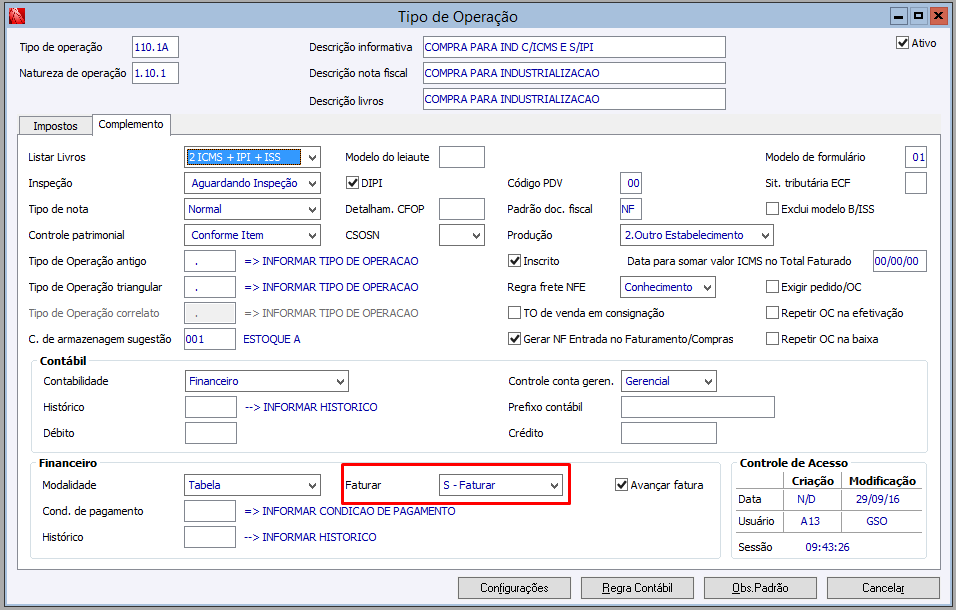Expand the Faturar dropdown
Image resolution: width=956 pixels, height=610 pixels.
point(554,485)
